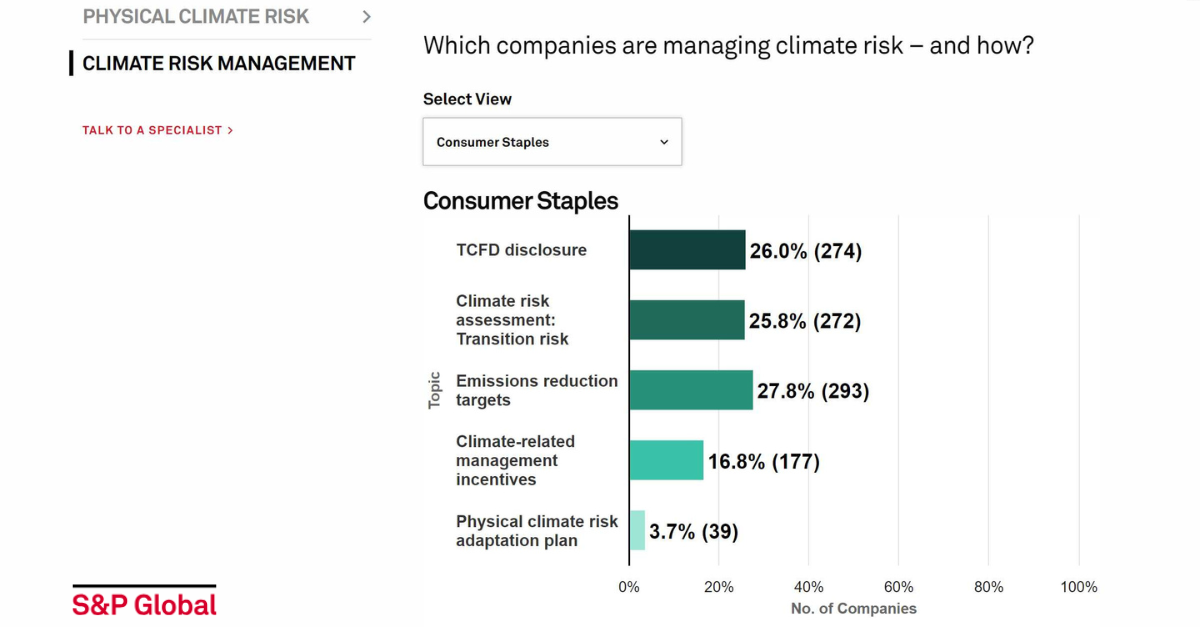Click the Emissions reduction targets bar
The height and width of the screenshot is (627, 1200).
pyautogui.click(x=691, y=390)
